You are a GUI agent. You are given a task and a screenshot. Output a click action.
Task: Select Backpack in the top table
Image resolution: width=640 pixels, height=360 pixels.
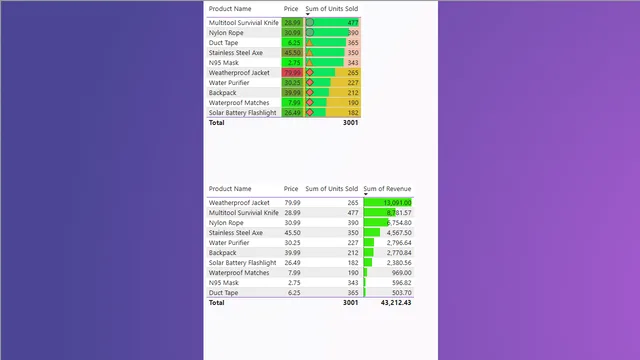click(x=222, y=93)
